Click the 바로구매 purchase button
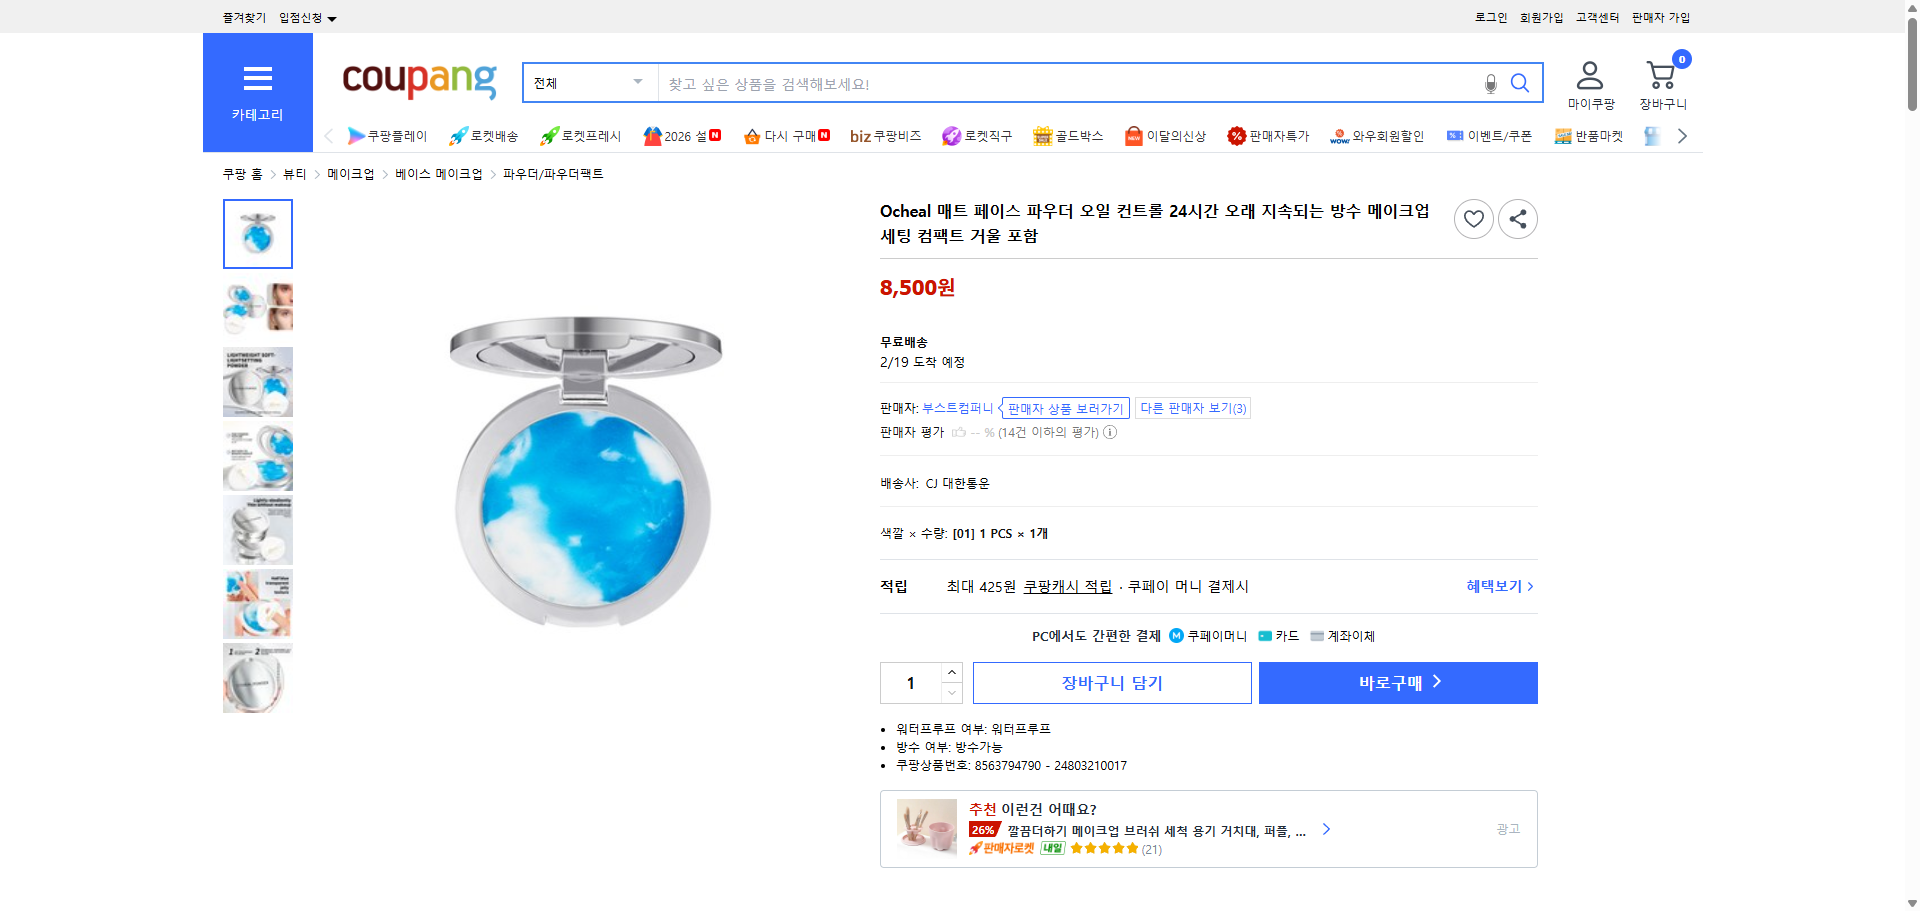Image resolution: width=1920 pixels, height=911 pixels. [1397, 682]
